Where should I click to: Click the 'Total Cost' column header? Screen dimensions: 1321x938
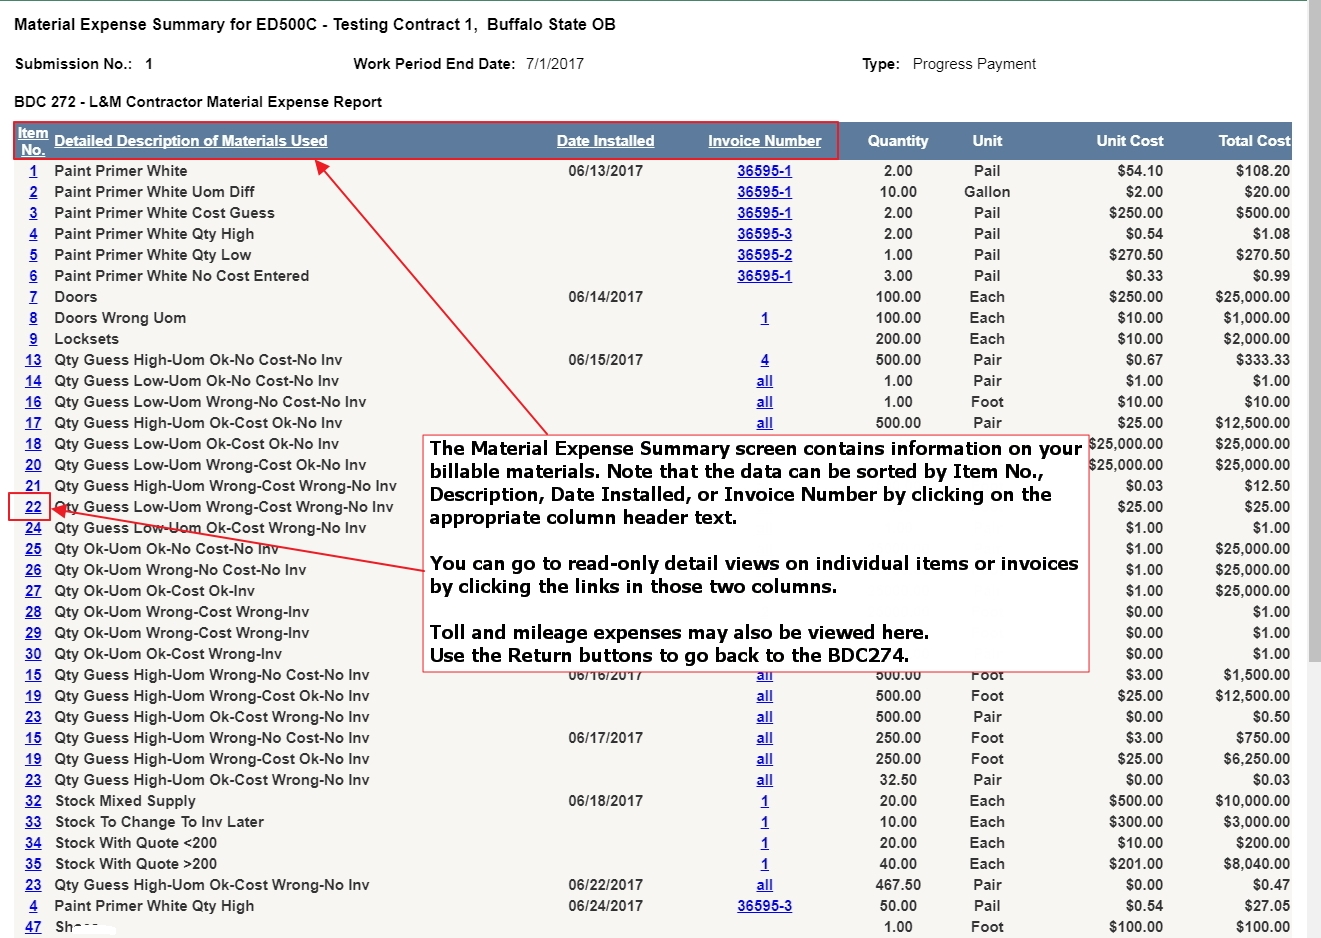tap(1254, 141)
